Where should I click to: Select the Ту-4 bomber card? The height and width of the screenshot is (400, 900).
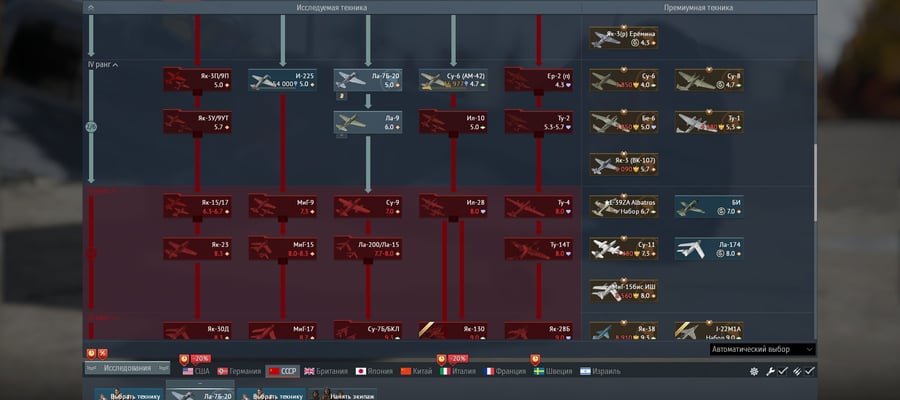[x=539, y=207]
